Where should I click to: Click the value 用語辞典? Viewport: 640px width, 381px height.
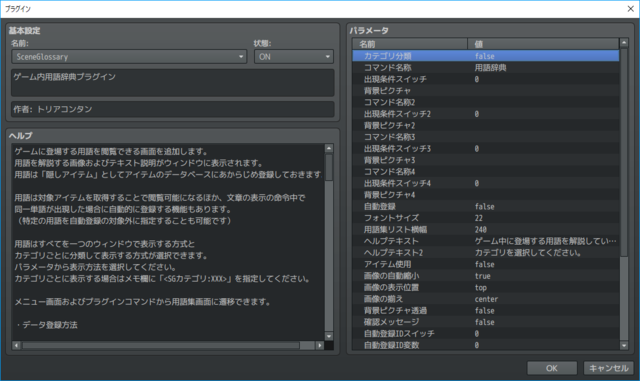click(x=490, y=67)
